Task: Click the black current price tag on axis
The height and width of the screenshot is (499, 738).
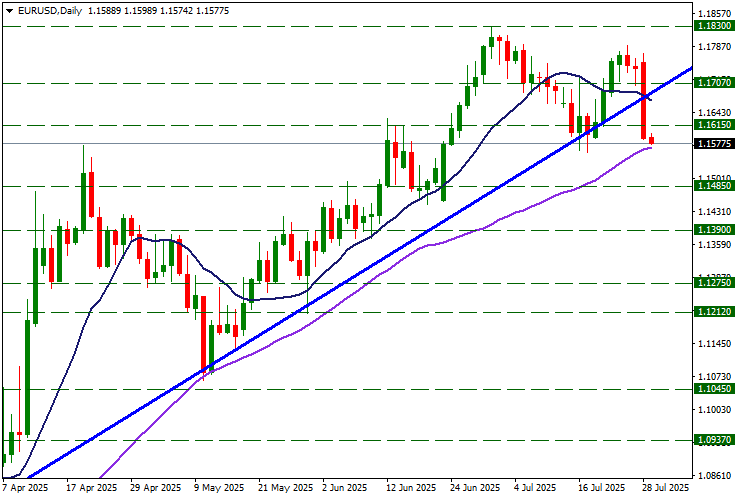Action: (714, 143)
